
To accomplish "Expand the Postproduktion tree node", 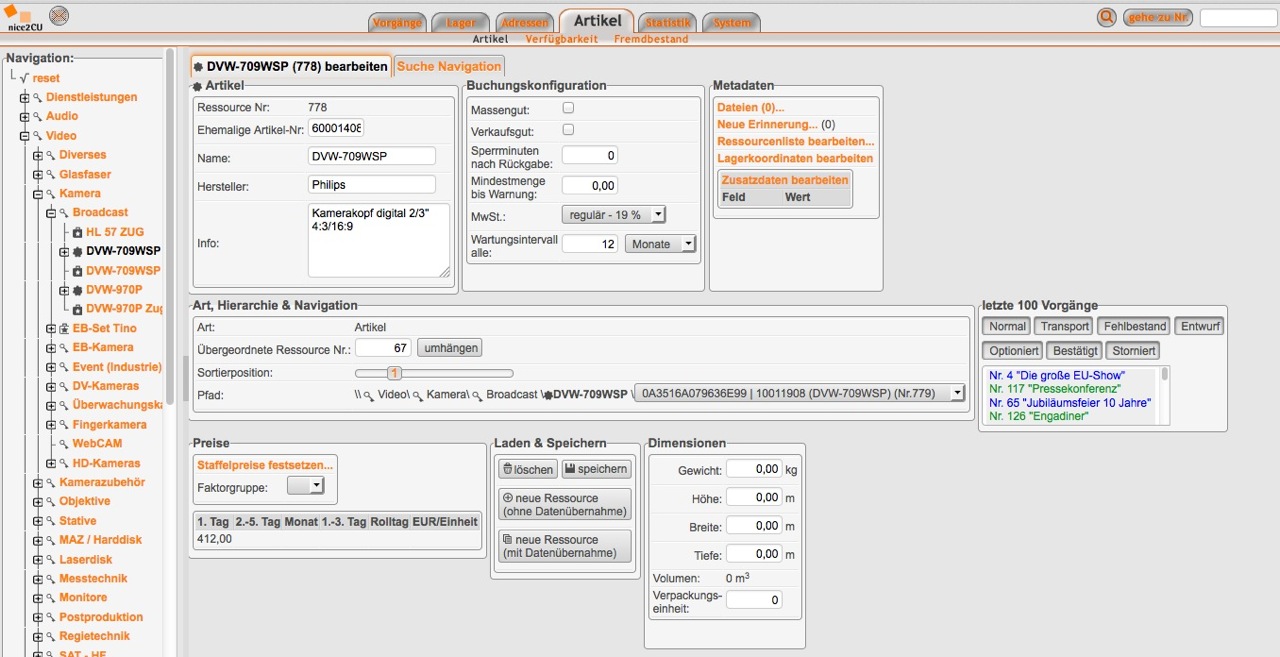I will click(38, 617).
